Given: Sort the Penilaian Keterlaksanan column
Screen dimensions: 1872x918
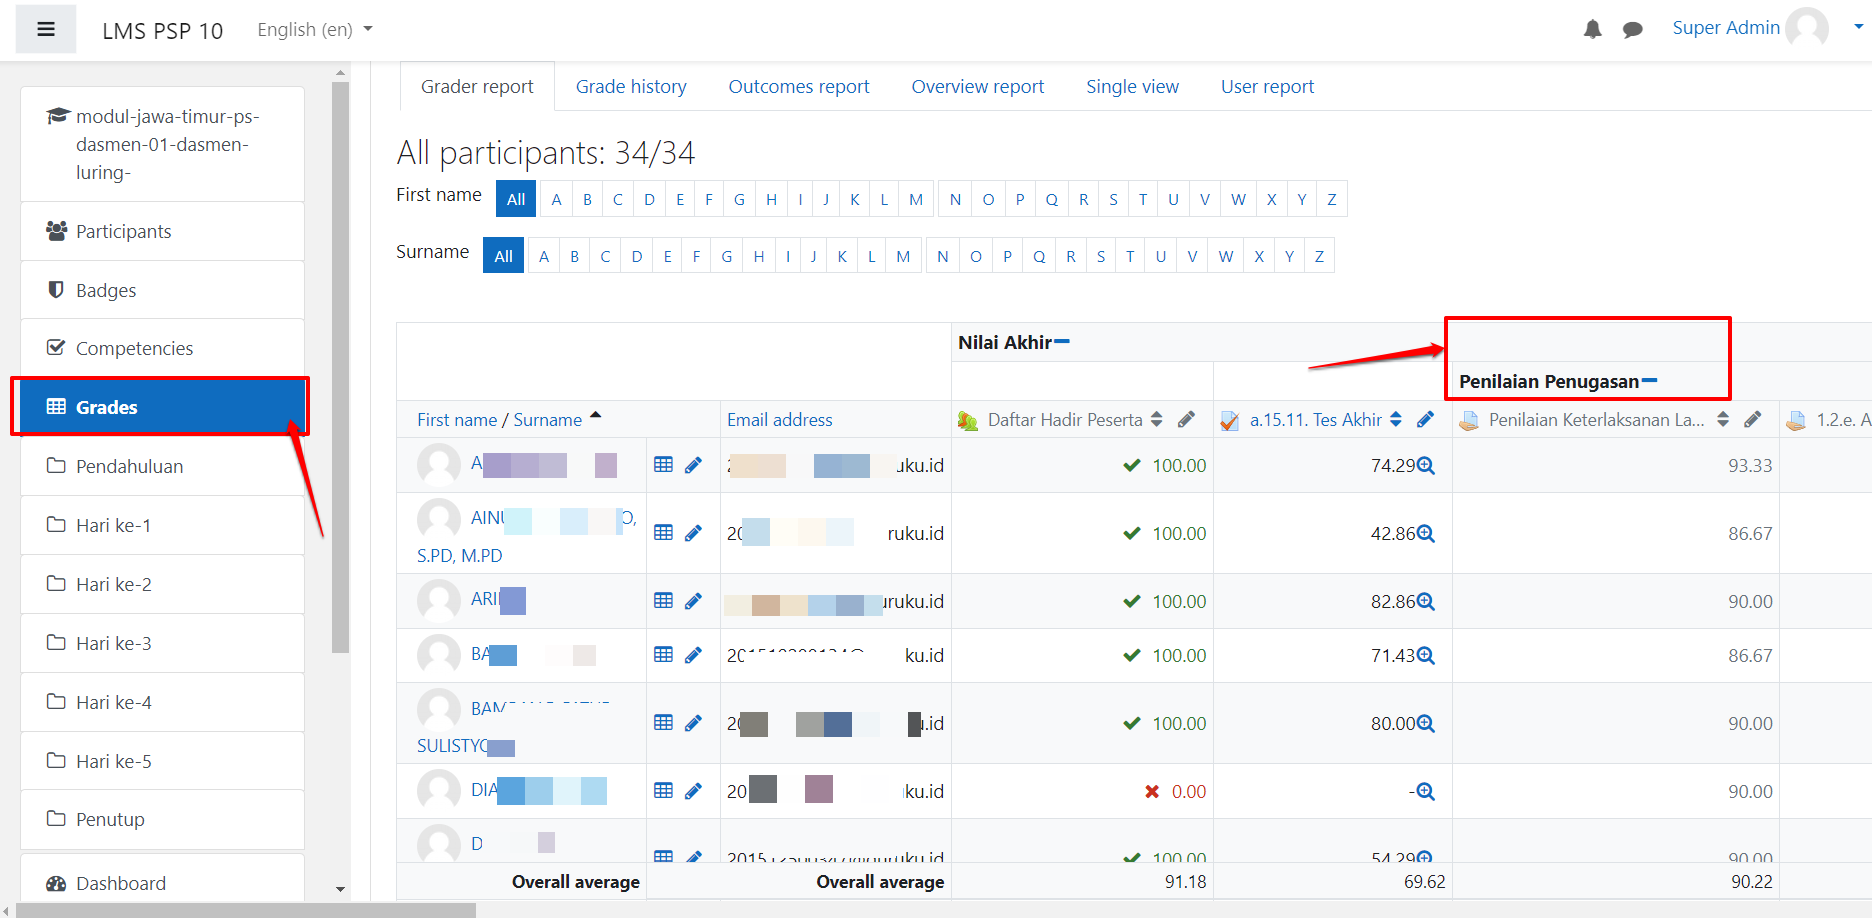Looking at the screenshot, I should [x=1723, y=420].
